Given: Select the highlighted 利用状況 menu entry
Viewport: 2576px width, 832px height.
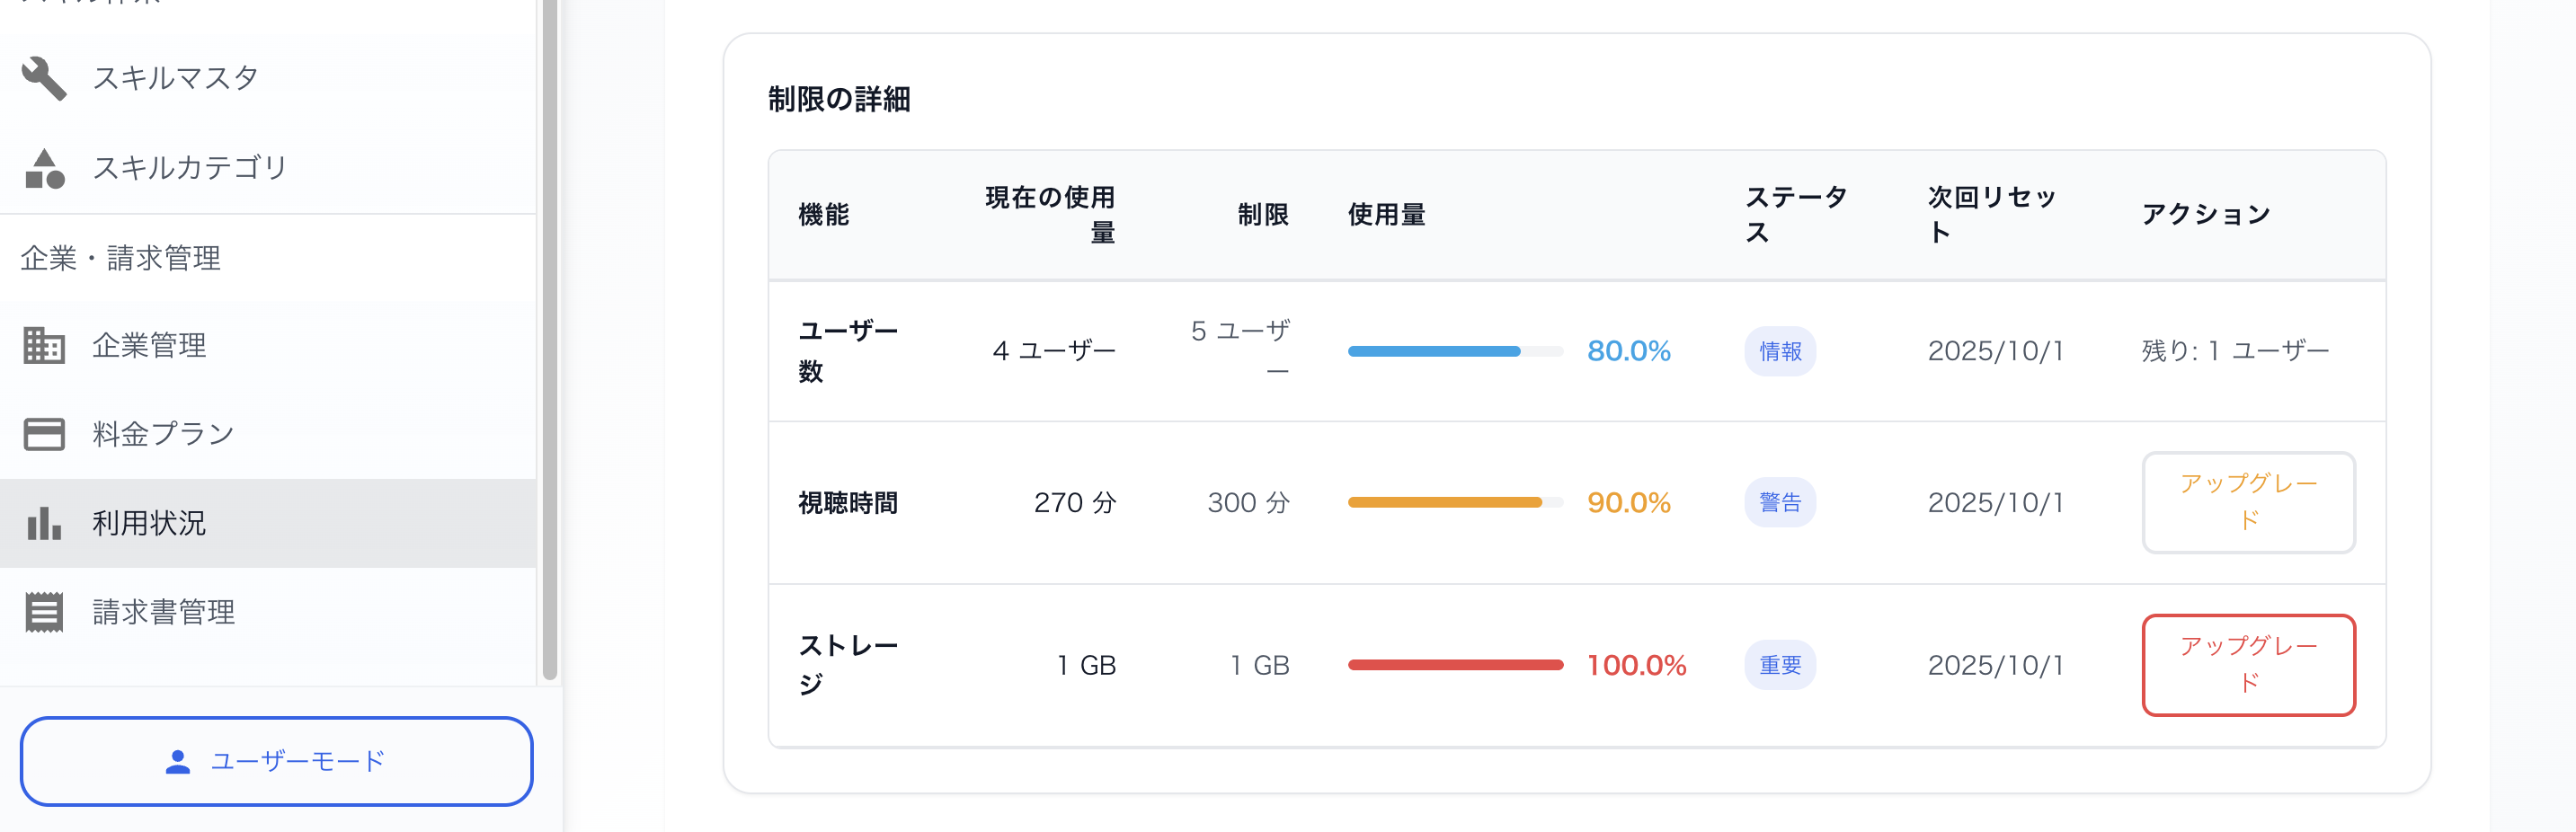Looking at the screenshot, I should point(148,522).
